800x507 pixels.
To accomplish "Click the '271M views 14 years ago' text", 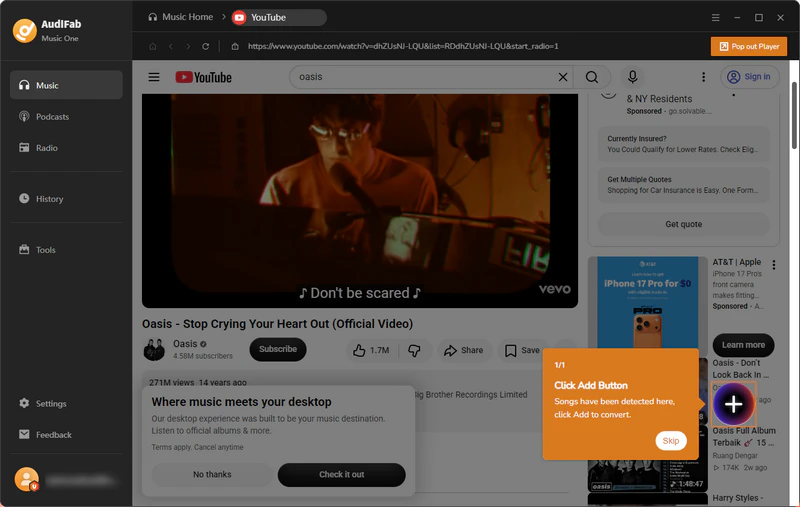I will pos(197,383).
